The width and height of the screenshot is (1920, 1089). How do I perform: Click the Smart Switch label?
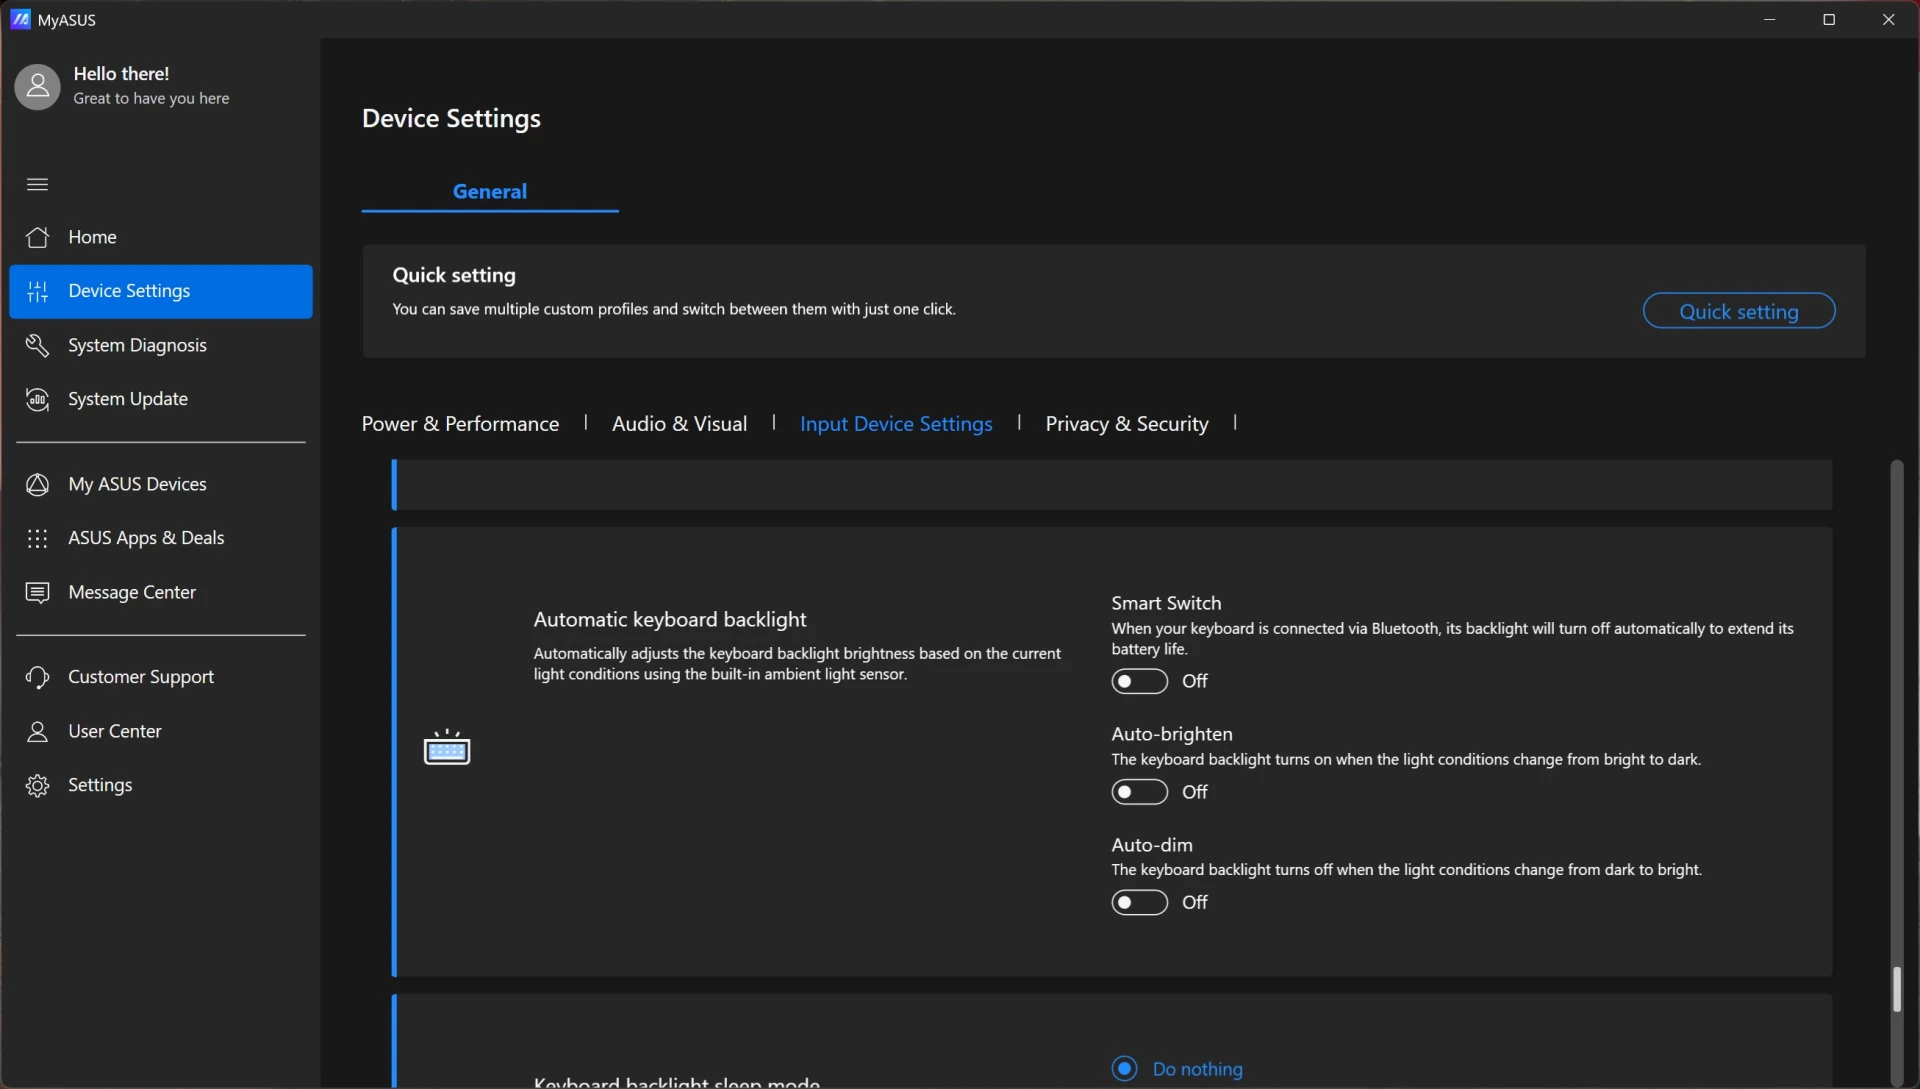coord(1166,603)
